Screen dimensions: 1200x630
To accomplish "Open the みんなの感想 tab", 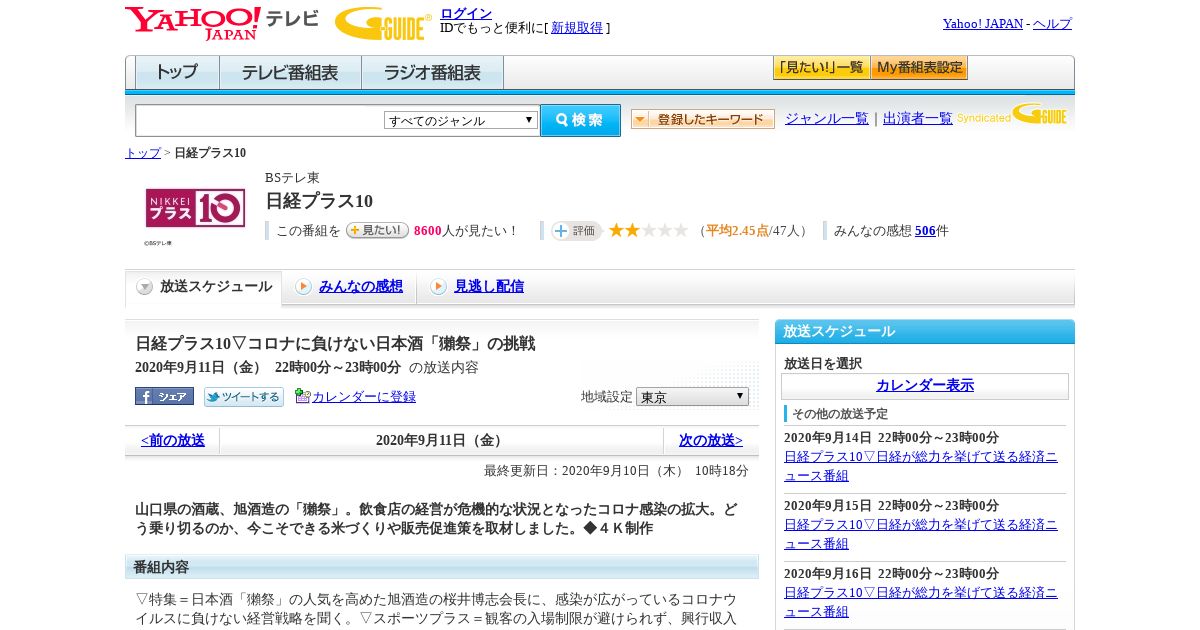I will (360, 286).
